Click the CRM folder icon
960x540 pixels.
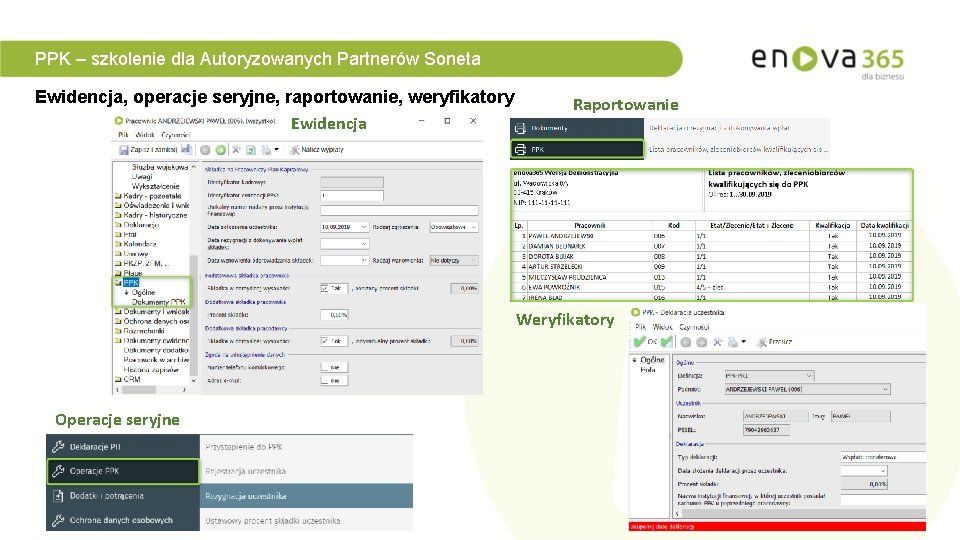[118, 380]
